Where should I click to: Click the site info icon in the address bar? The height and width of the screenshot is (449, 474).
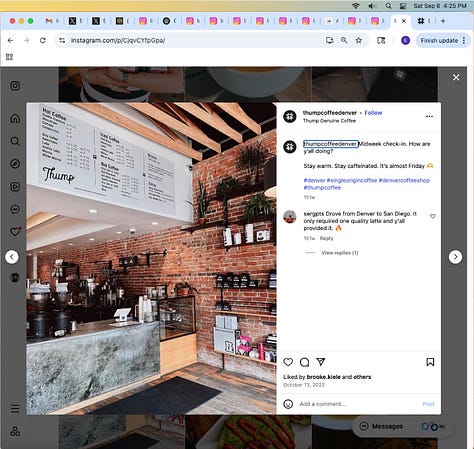(x=62, y=40)
